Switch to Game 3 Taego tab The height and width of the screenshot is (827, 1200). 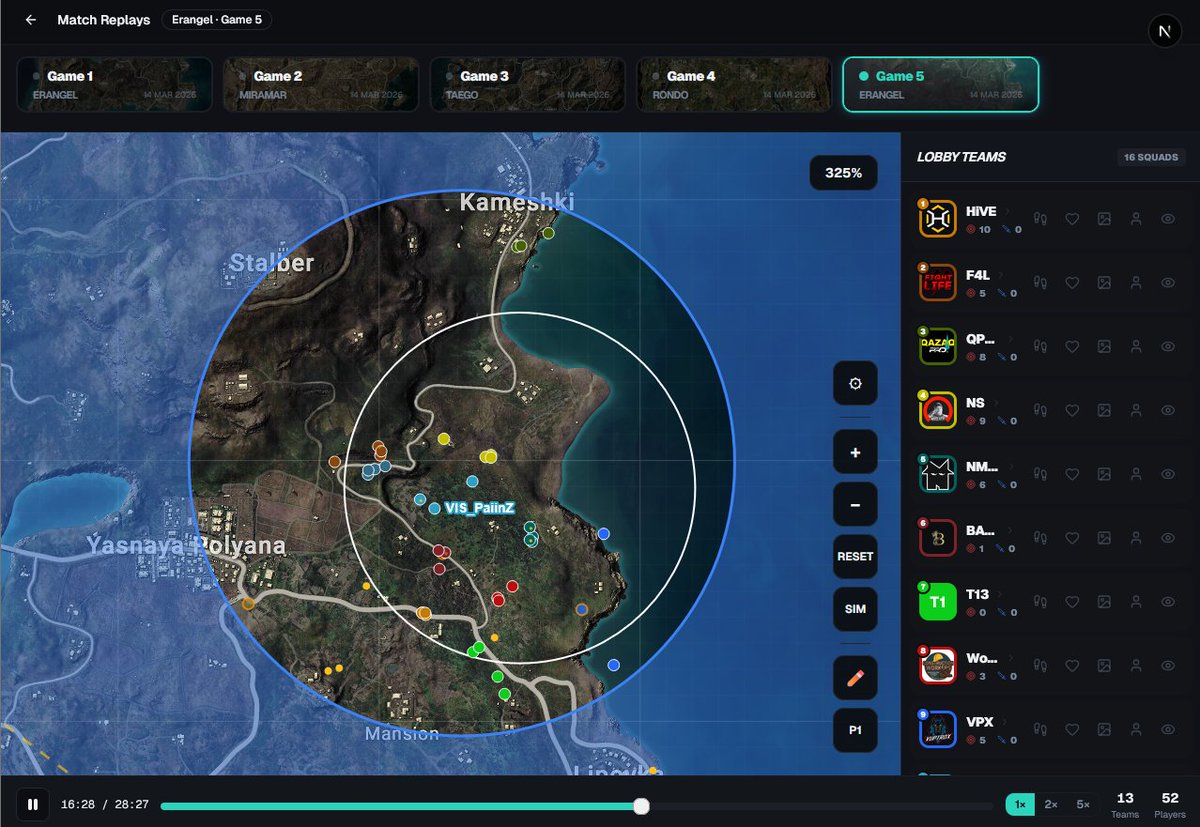pyautogui.click(x=528, y=84)
